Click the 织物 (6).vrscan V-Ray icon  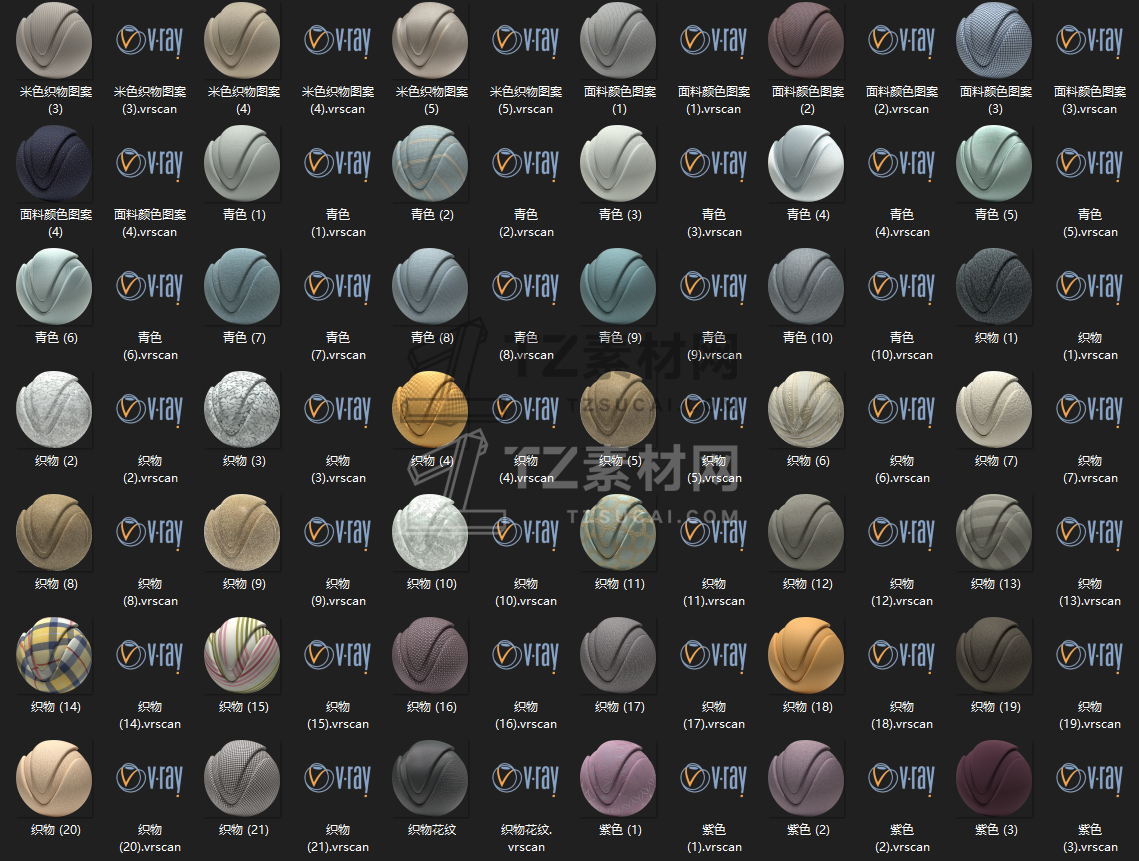902,410
